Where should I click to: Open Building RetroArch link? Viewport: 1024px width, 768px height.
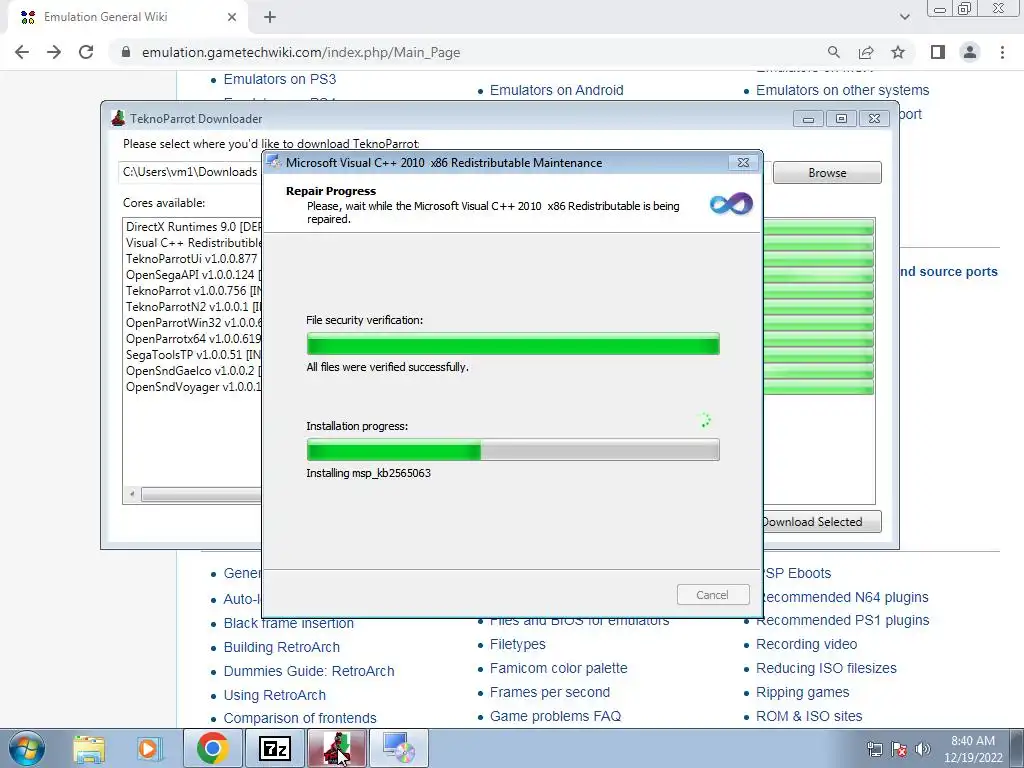click(281, 647)
